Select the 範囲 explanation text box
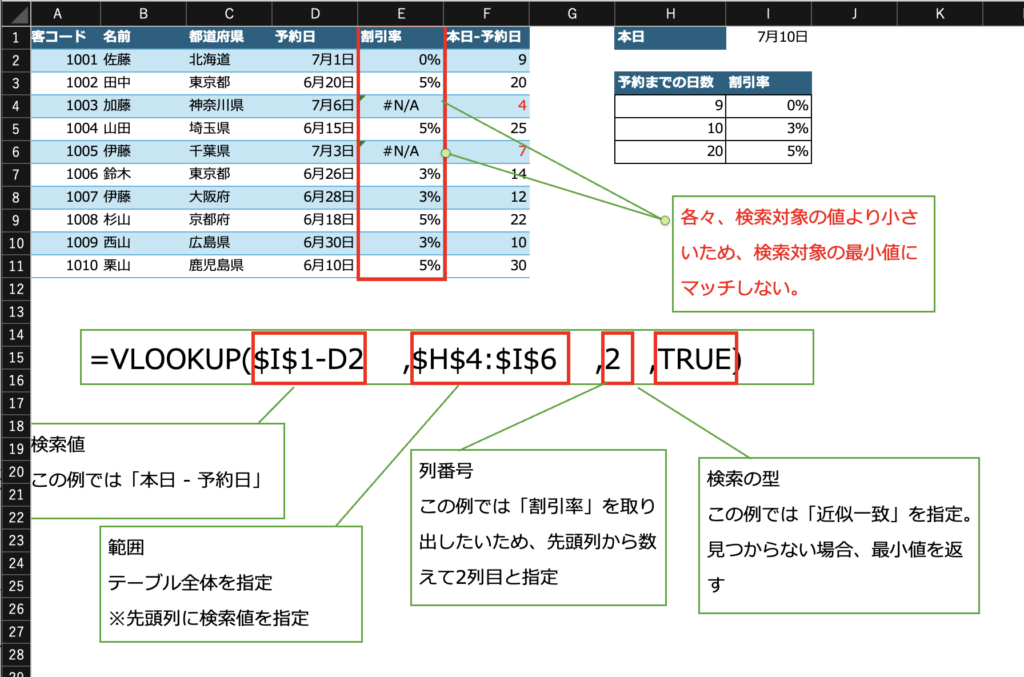The image size is (1024, 677). [230, 583]
